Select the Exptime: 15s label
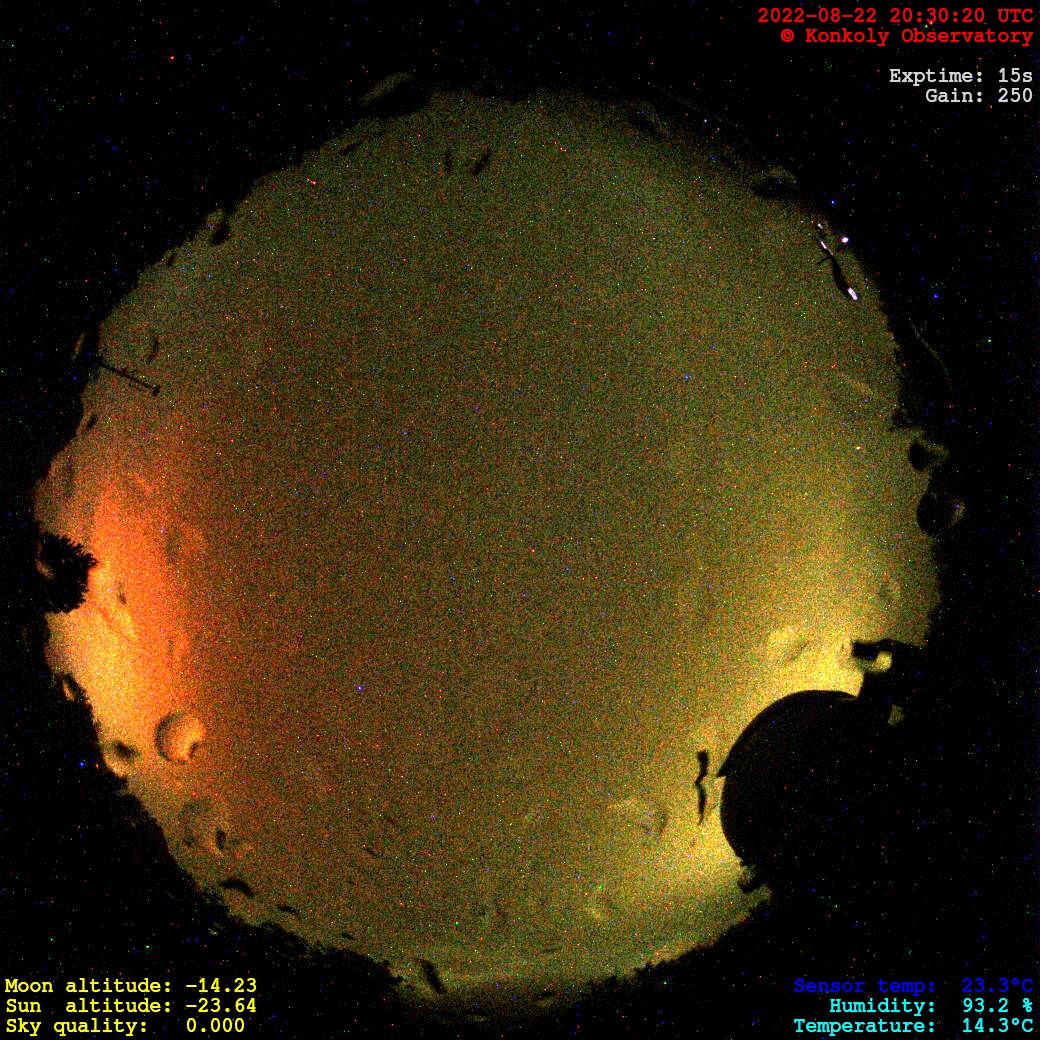The width and height of the screenshot is (1040, 1040). coord(960,76)
